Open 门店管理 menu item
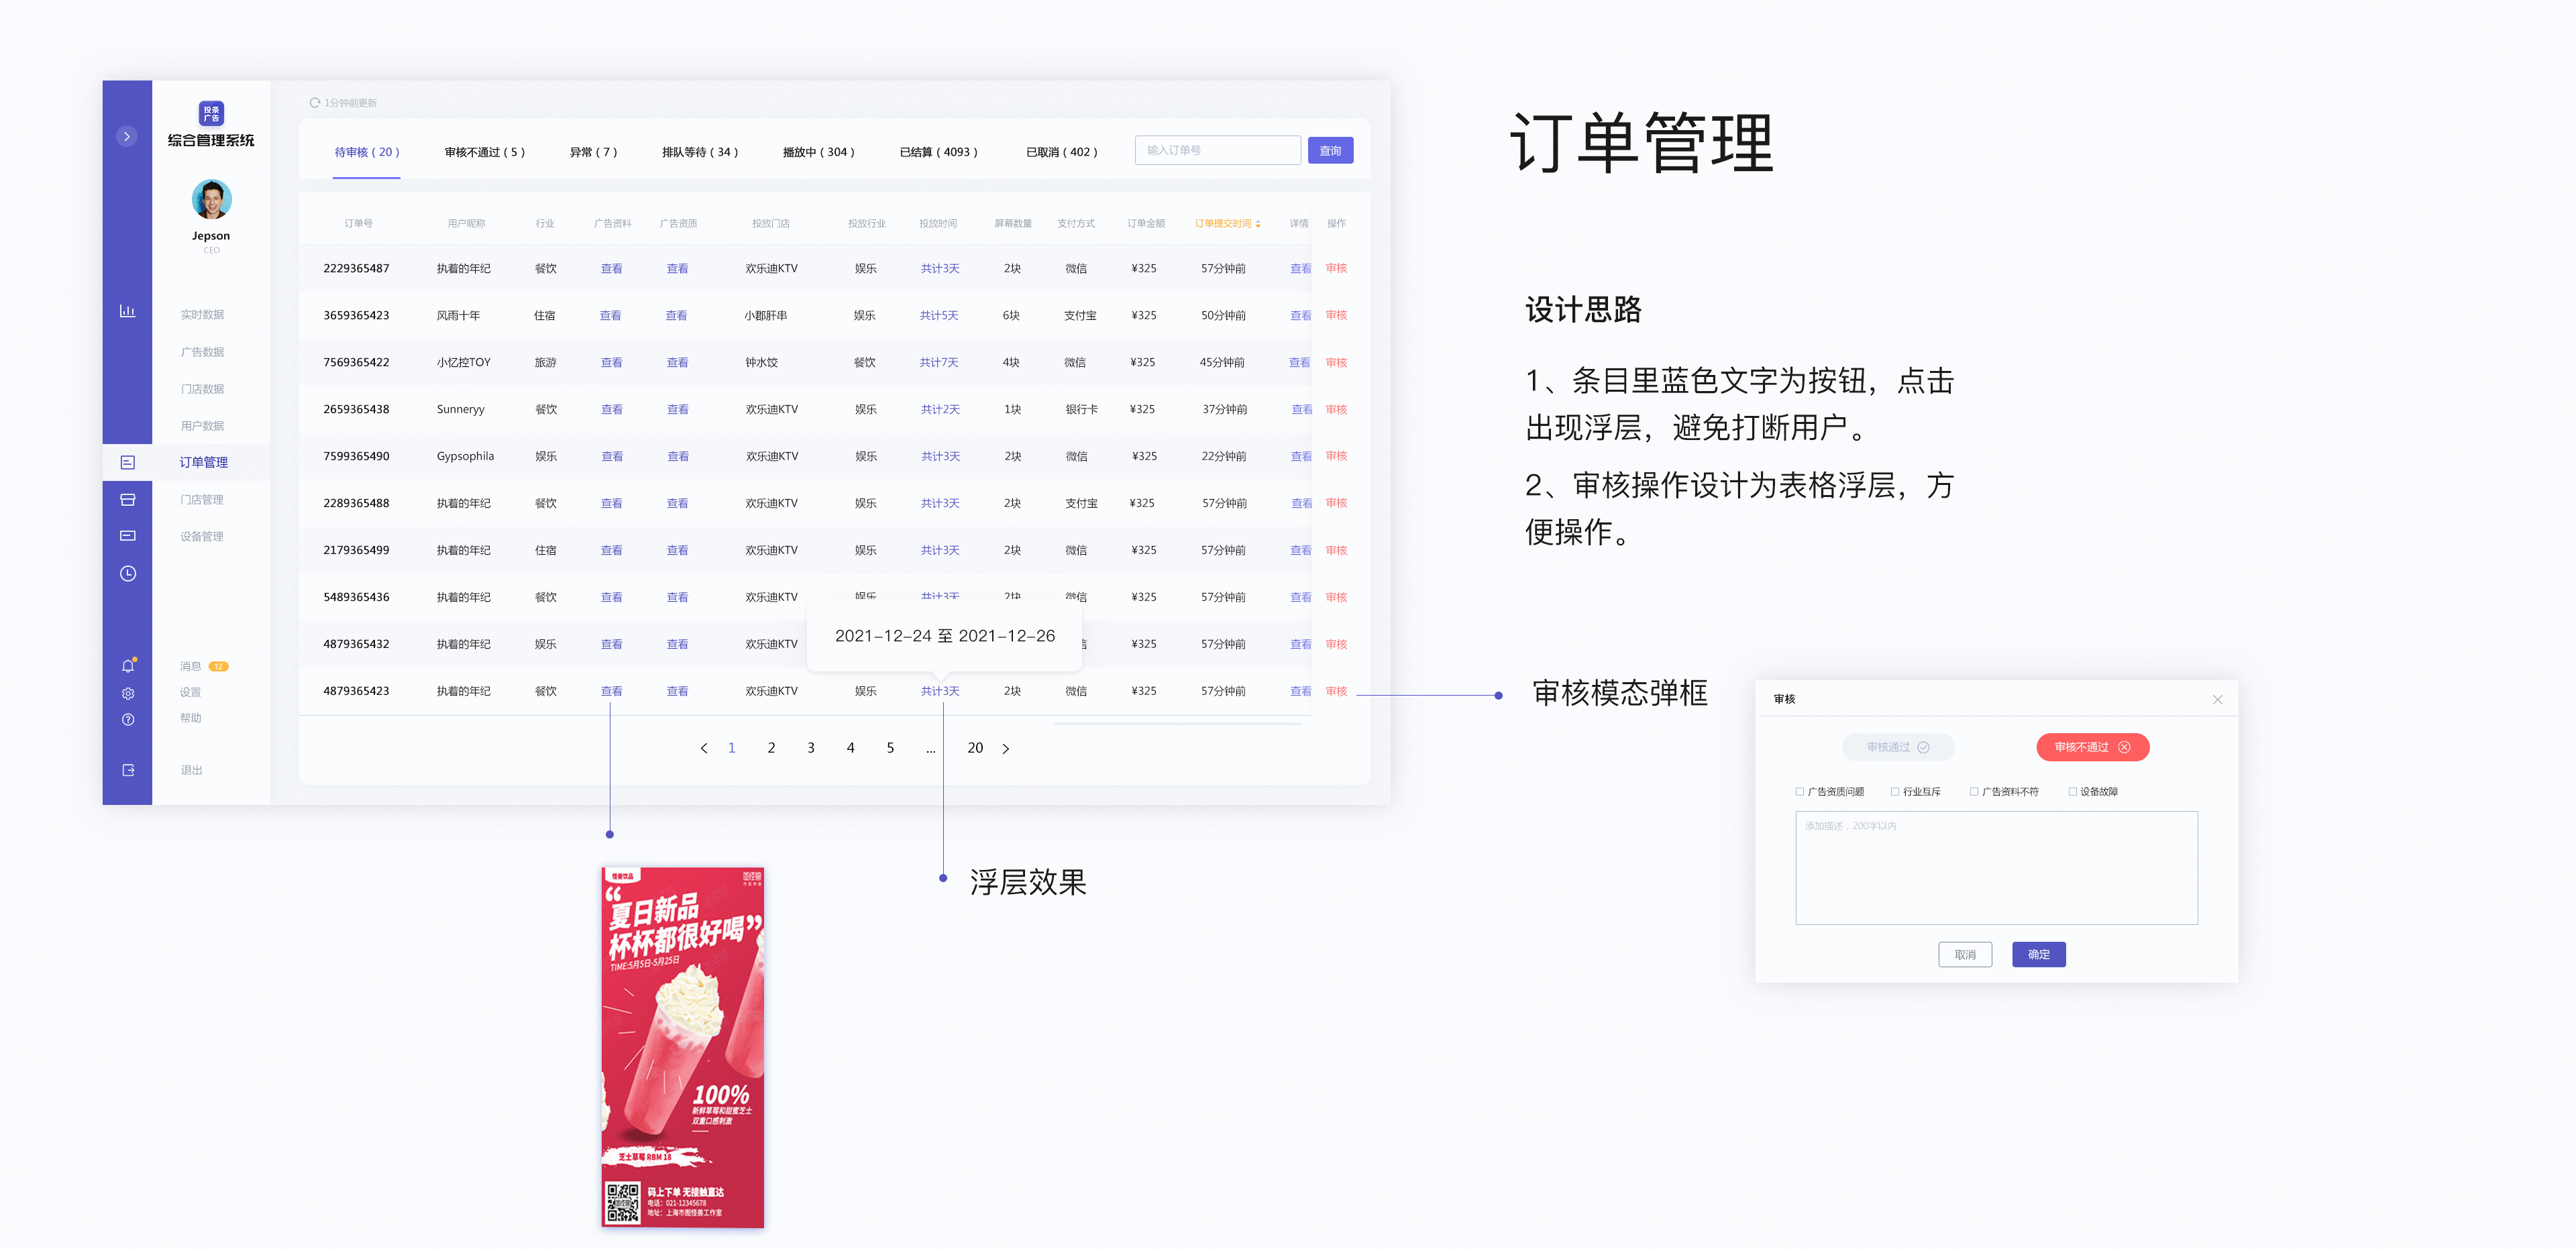 (202, 500)
